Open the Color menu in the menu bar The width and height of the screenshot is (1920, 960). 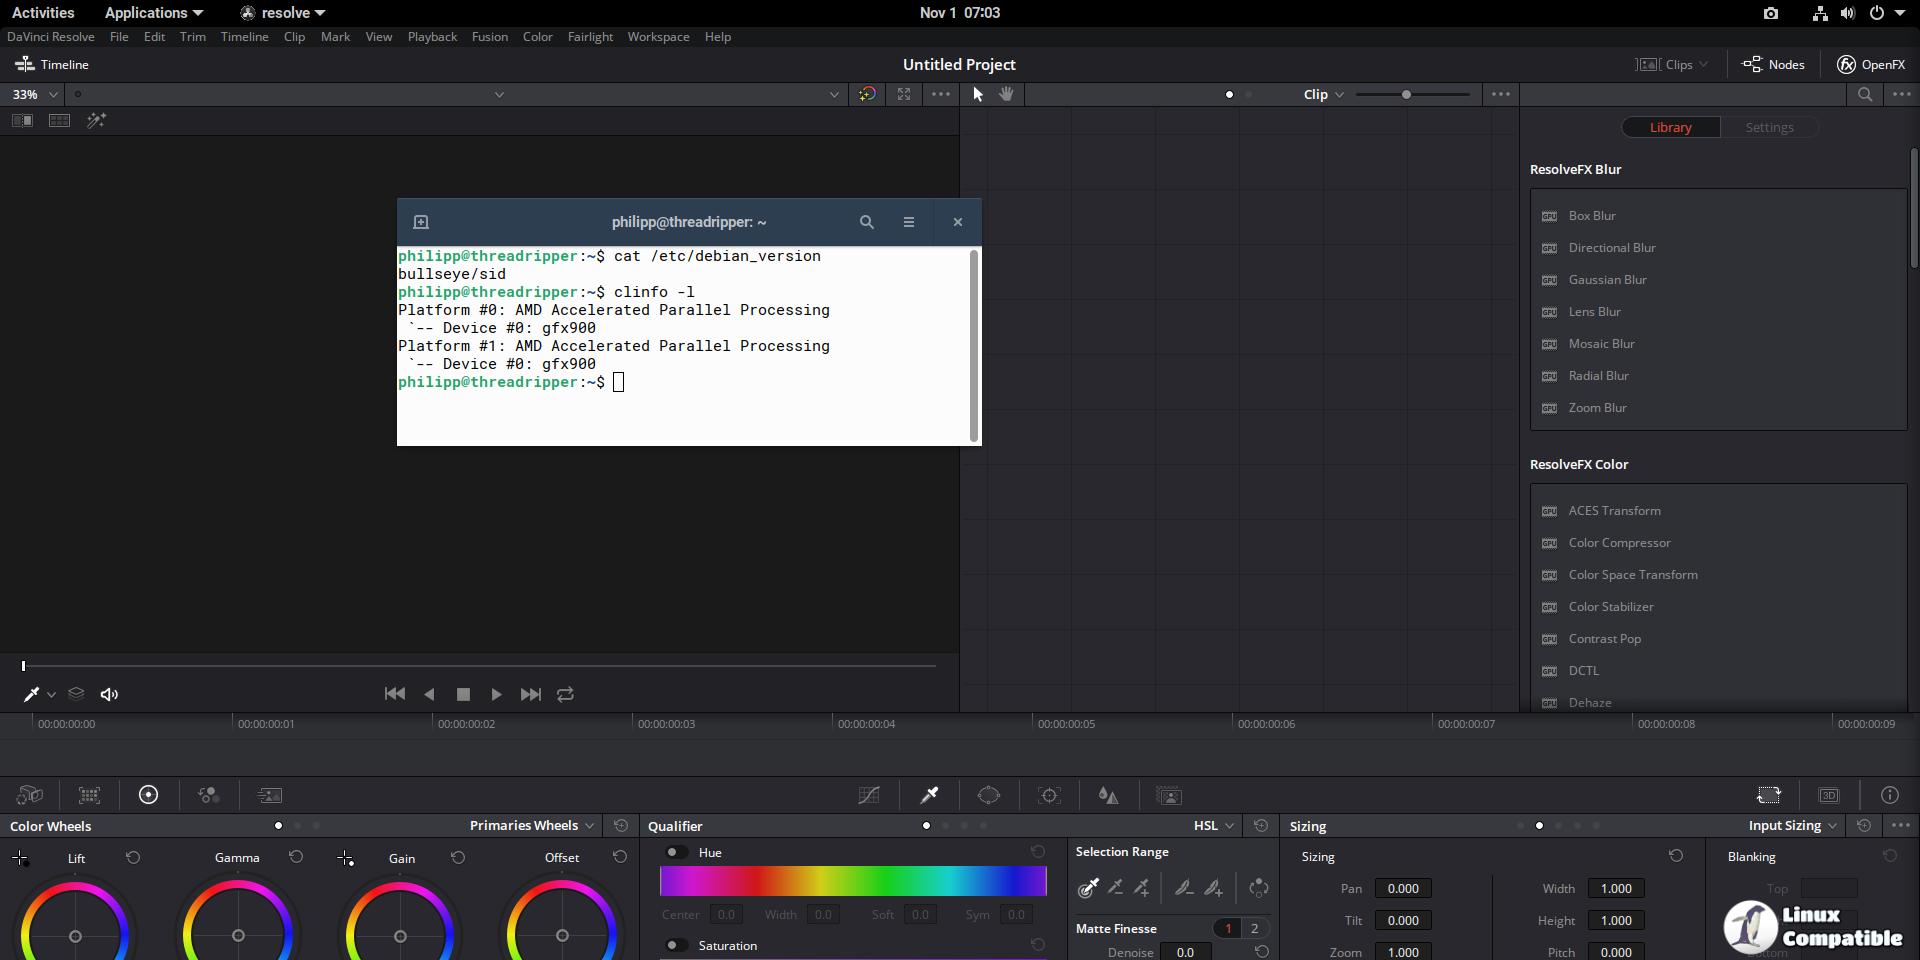[x=537, y=37]
